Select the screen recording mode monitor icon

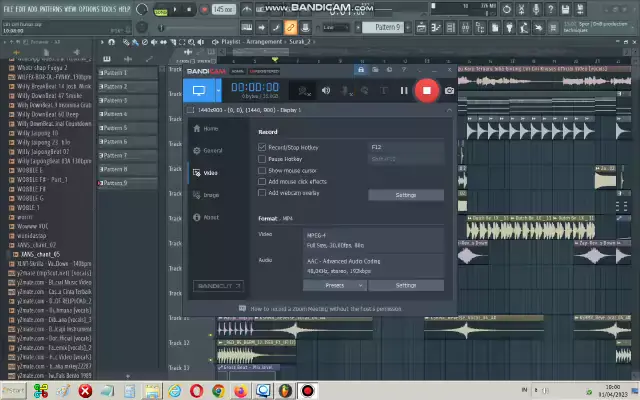pyautogui.click(x=197, y=90)
